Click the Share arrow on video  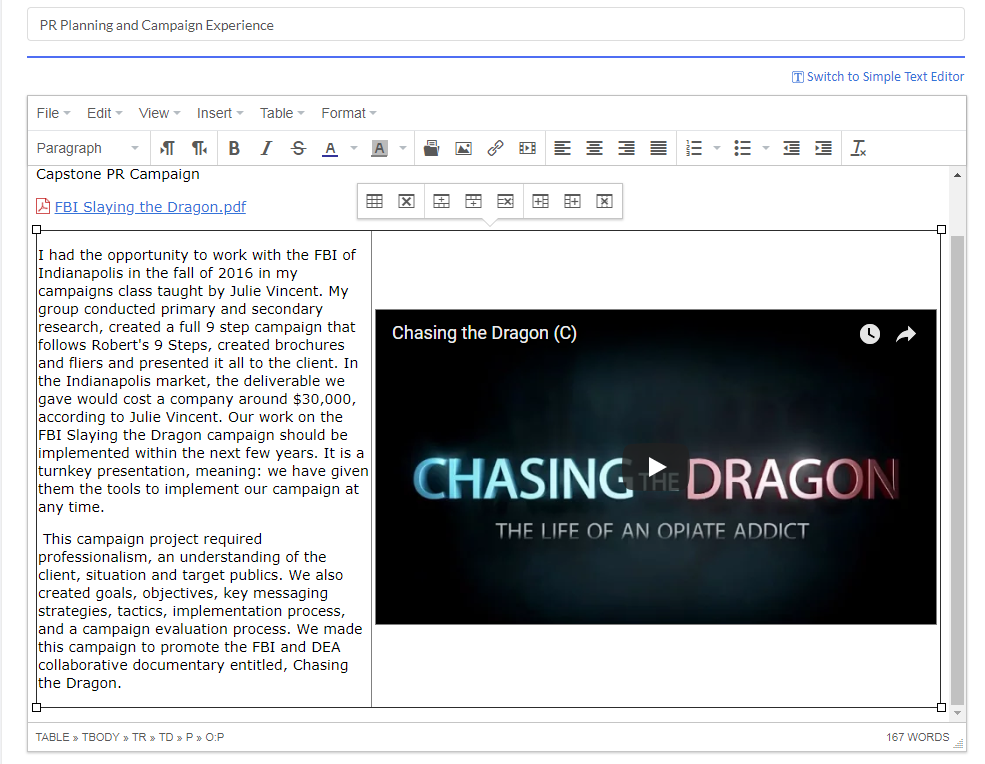pos(905,334)
